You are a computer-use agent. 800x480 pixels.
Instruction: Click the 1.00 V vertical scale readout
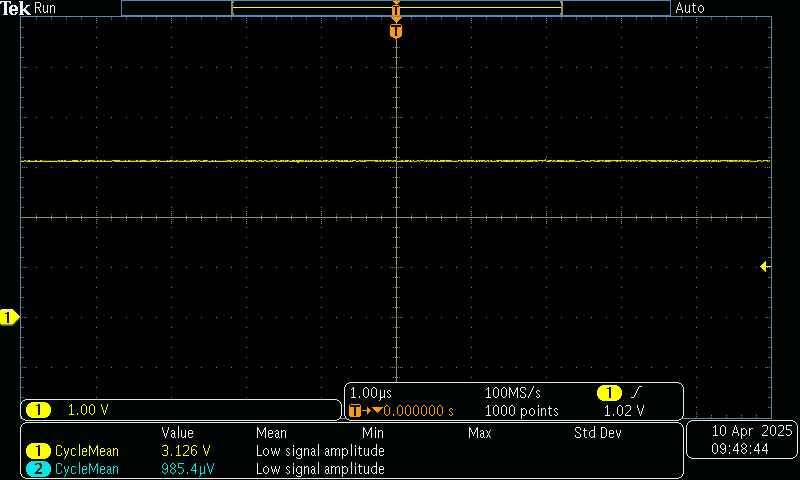pyautogui.click(x=88, y=410)
